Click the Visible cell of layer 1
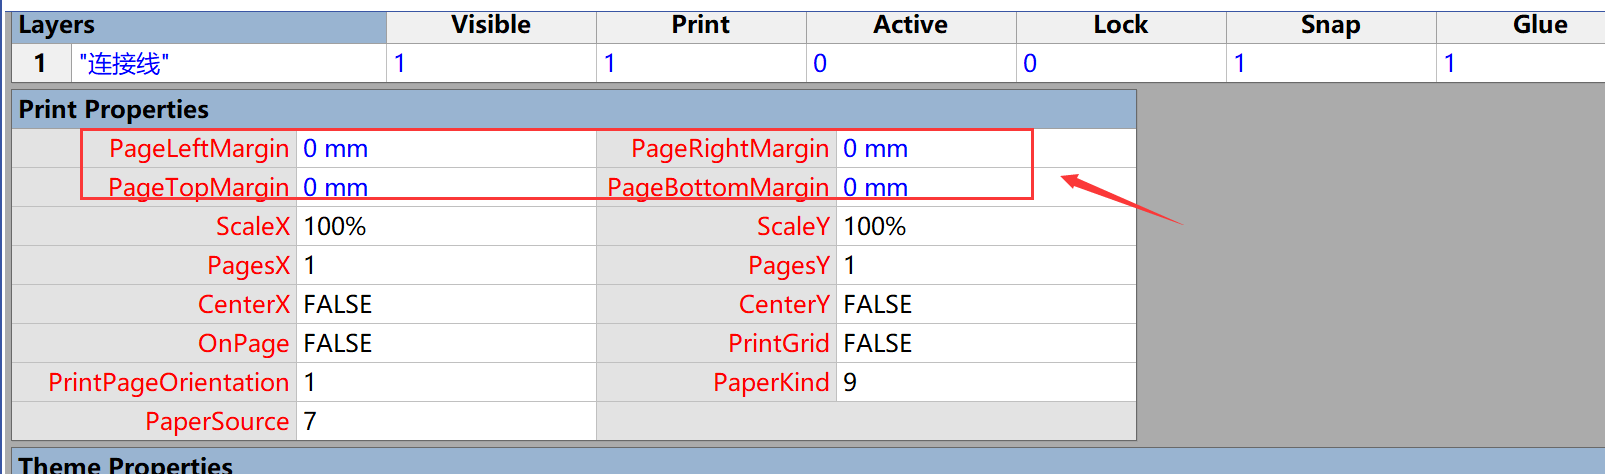This screenshot has height=474, width=1605. tap(490, 64)
